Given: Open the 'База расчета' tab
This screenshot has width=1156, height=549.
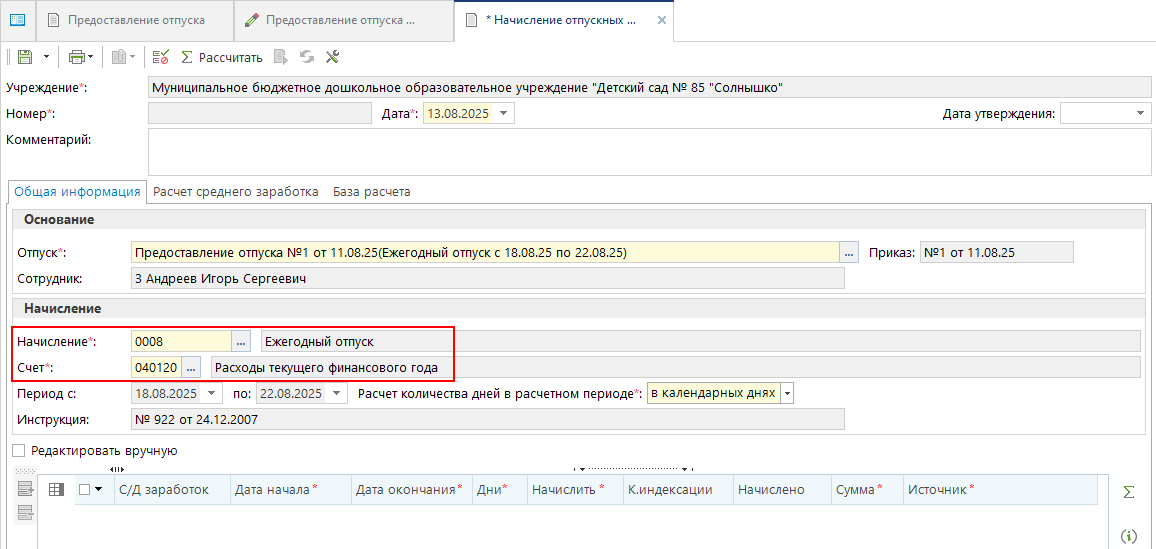Looking at the screenshot, I should [371, 191].
